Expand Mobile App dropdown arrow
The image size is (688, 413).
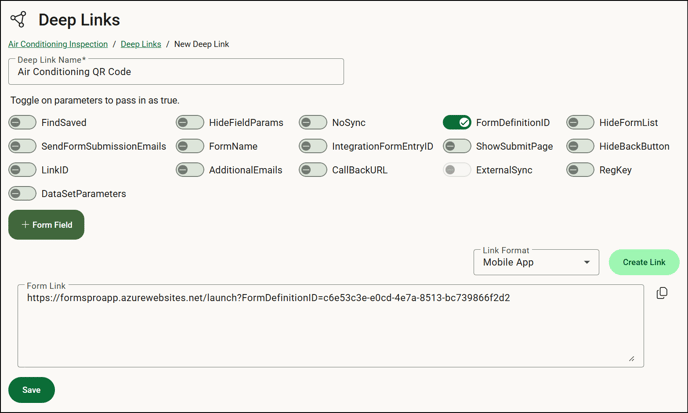point(587,262)
